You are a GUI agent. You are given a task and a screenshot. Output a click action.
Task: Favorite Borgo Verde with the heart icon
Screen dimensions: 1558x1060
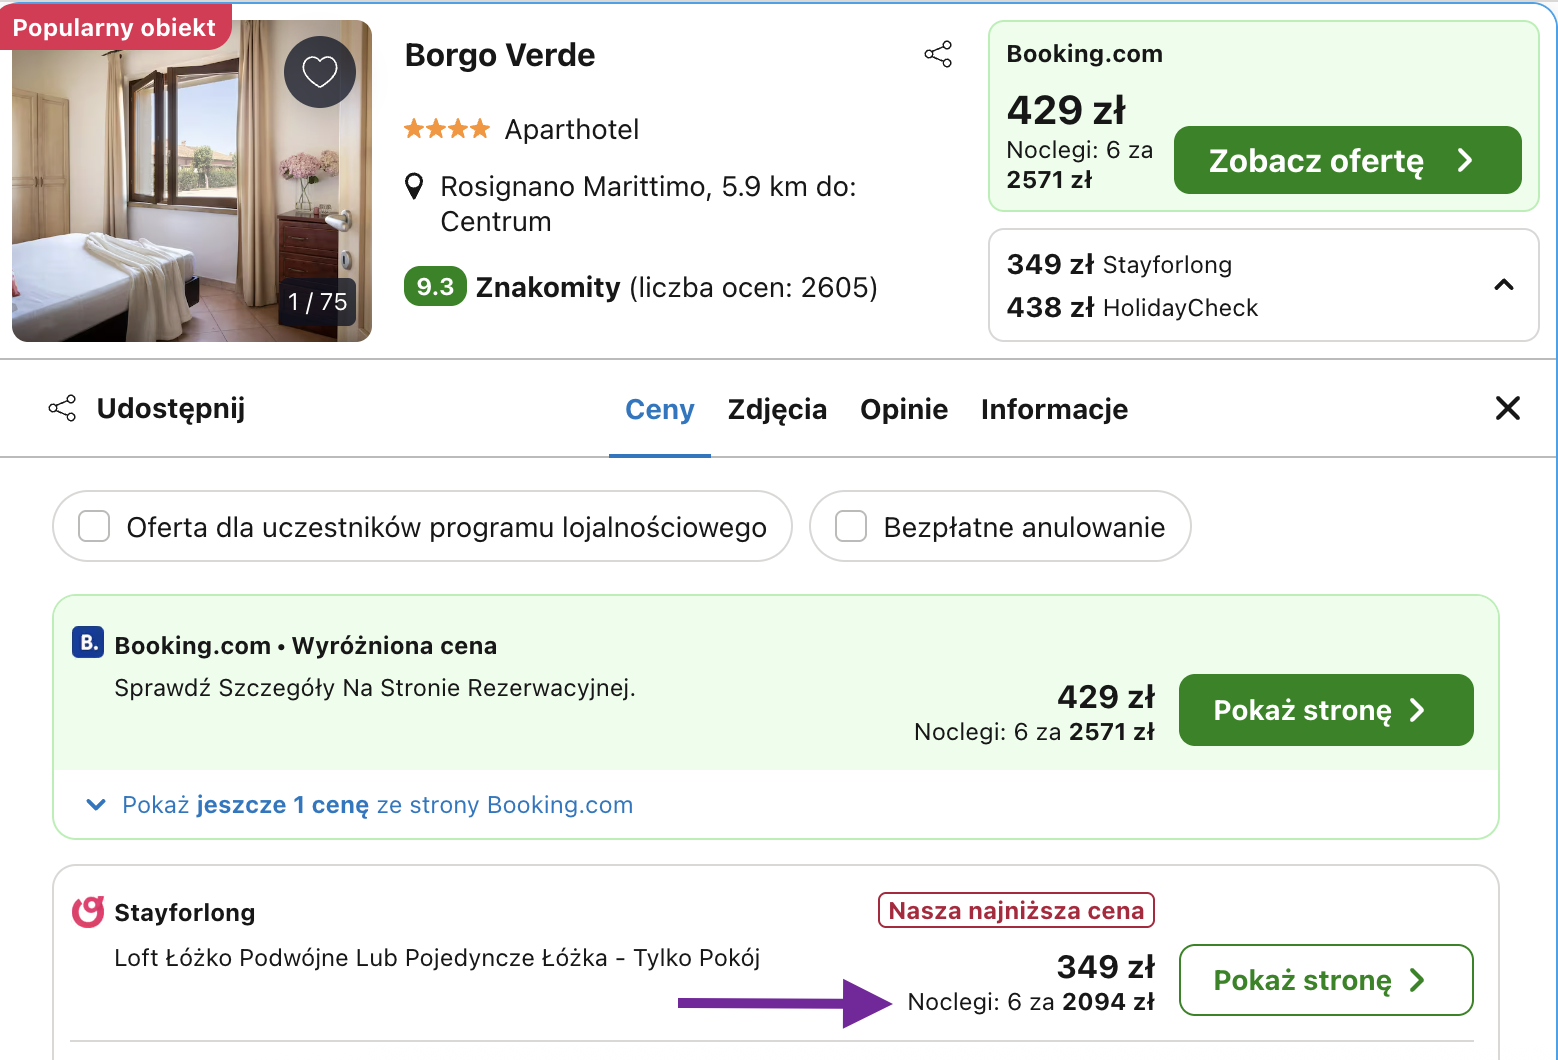[x=319, y=71]
